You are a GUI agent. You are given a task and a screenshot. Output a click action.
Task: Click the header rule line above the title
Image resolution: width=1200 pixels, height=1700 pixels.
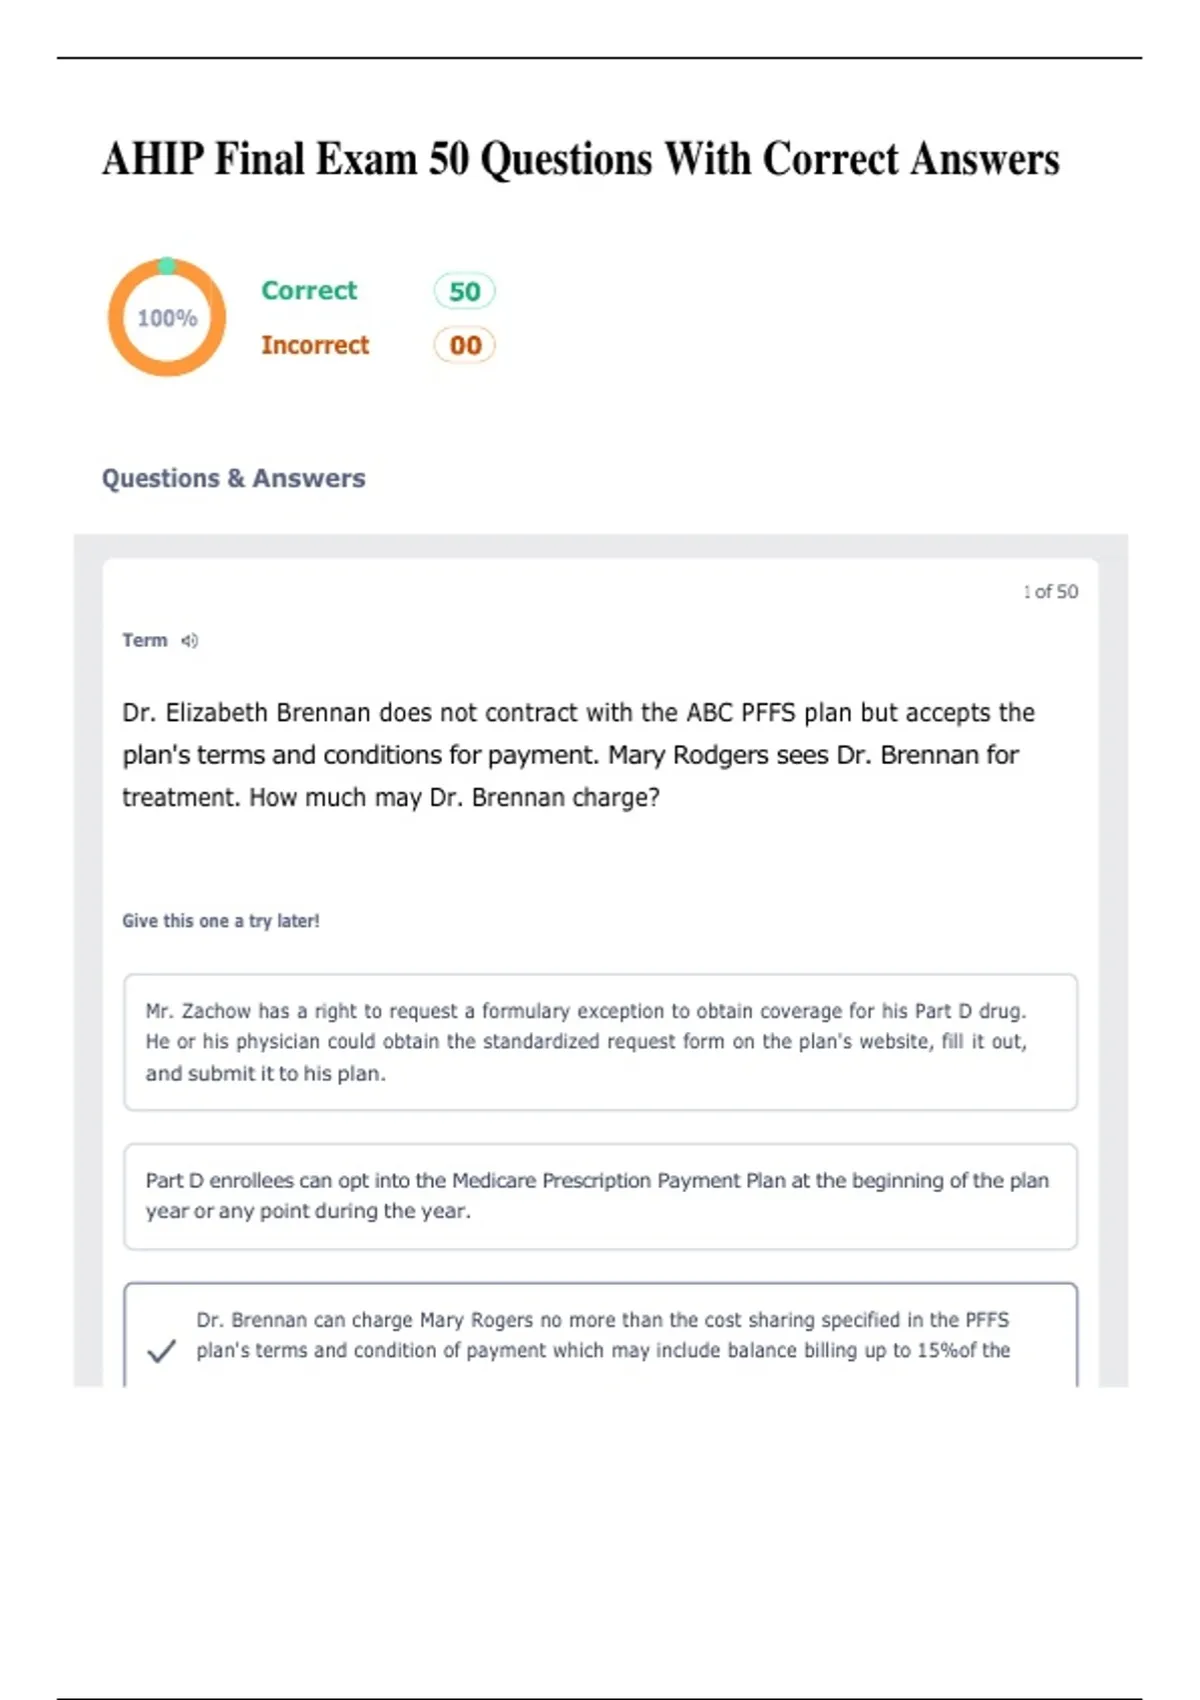click(x=600, y=58)
